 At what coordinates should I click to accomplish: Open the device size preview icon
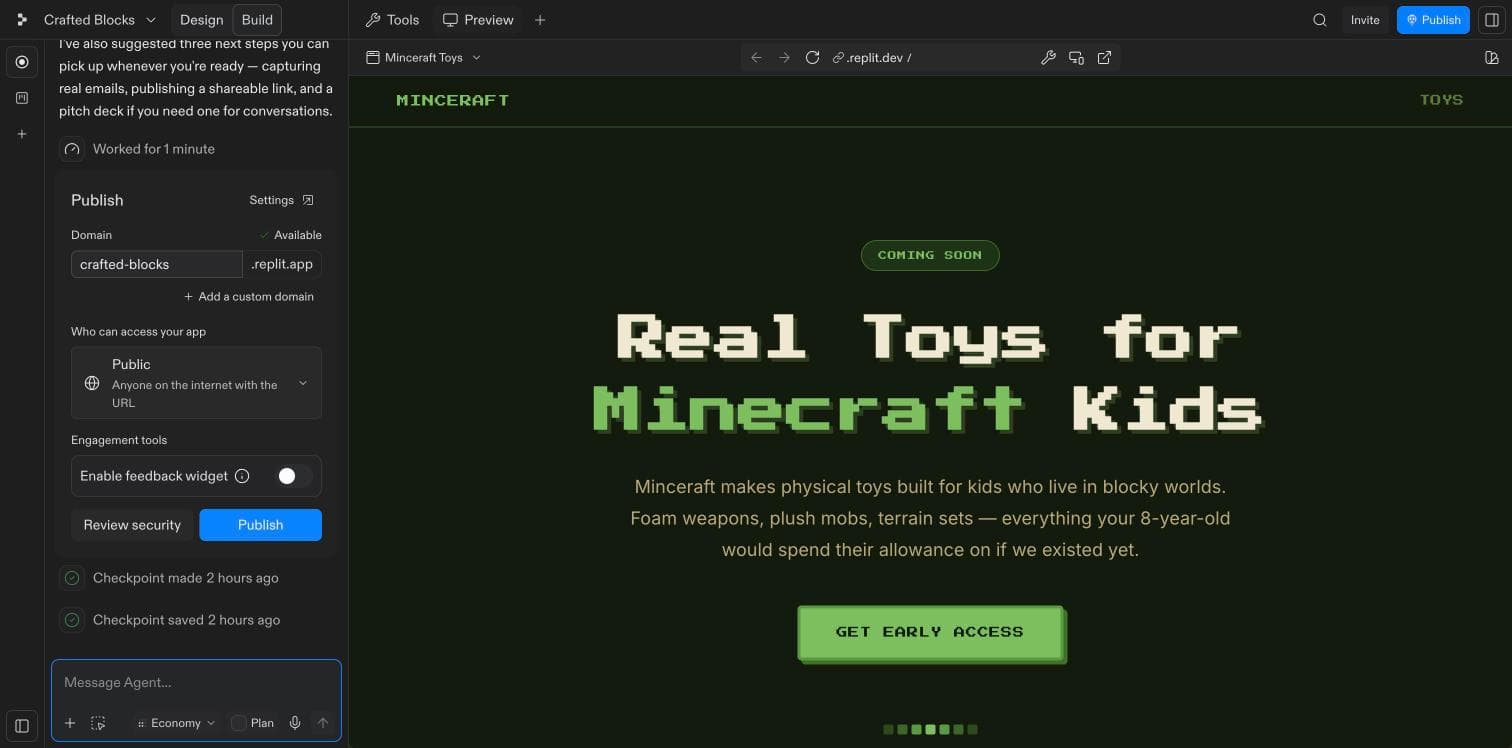(1076, 58)
